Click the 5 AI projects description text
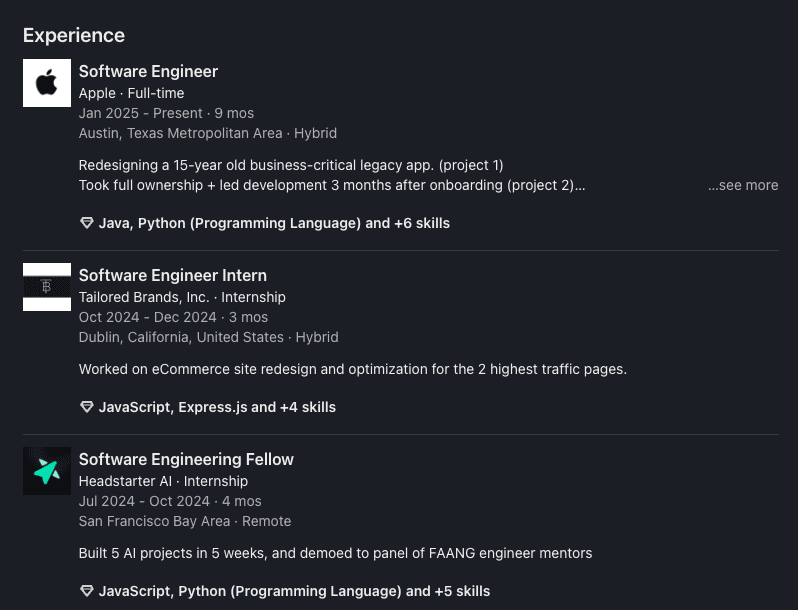This screenshot has width=798, height=610. [x=335, y=553]
